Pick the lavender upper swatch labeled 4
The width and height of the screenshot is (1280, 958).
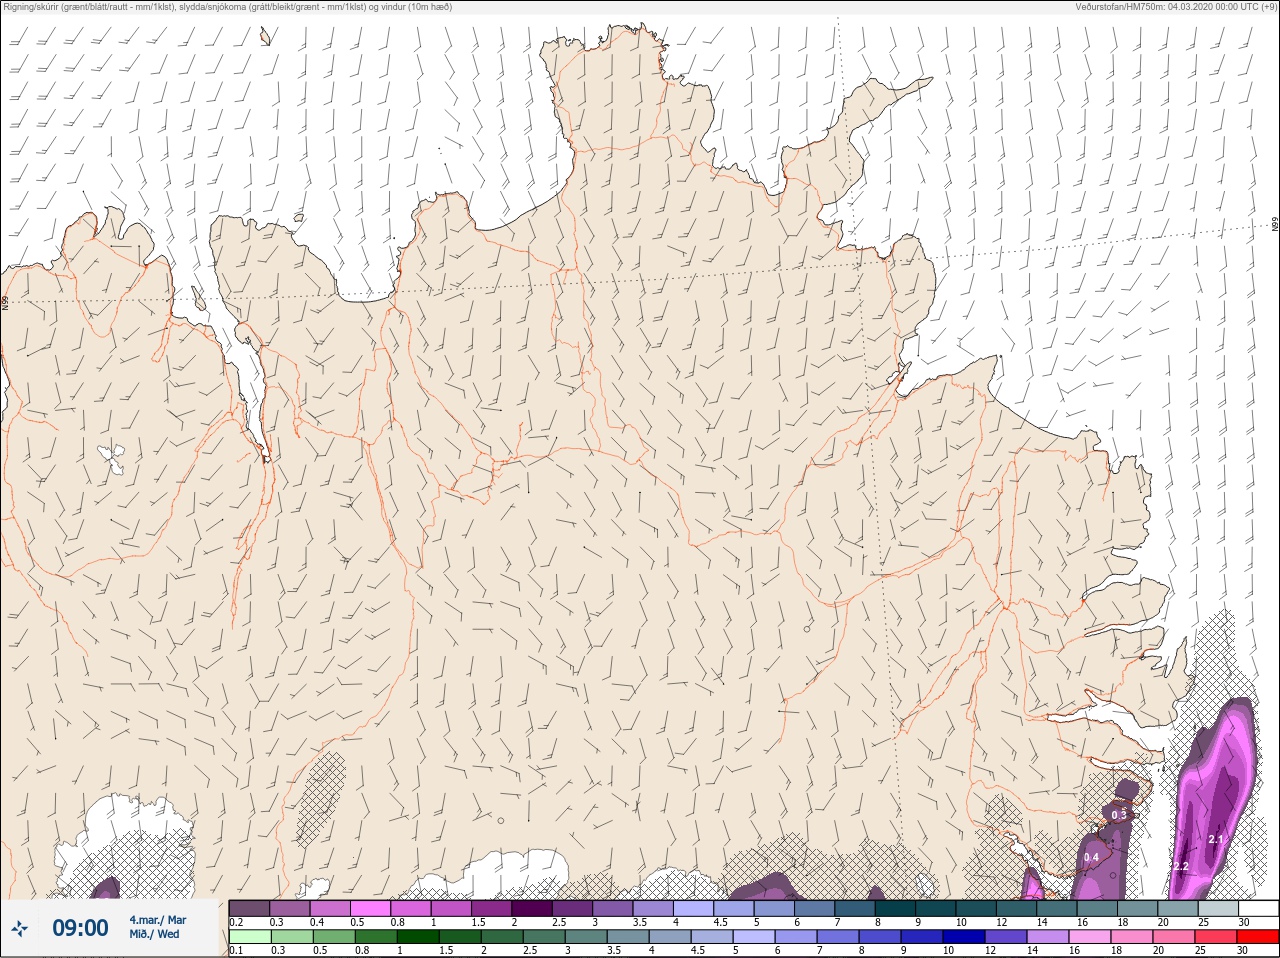(693, 908)
